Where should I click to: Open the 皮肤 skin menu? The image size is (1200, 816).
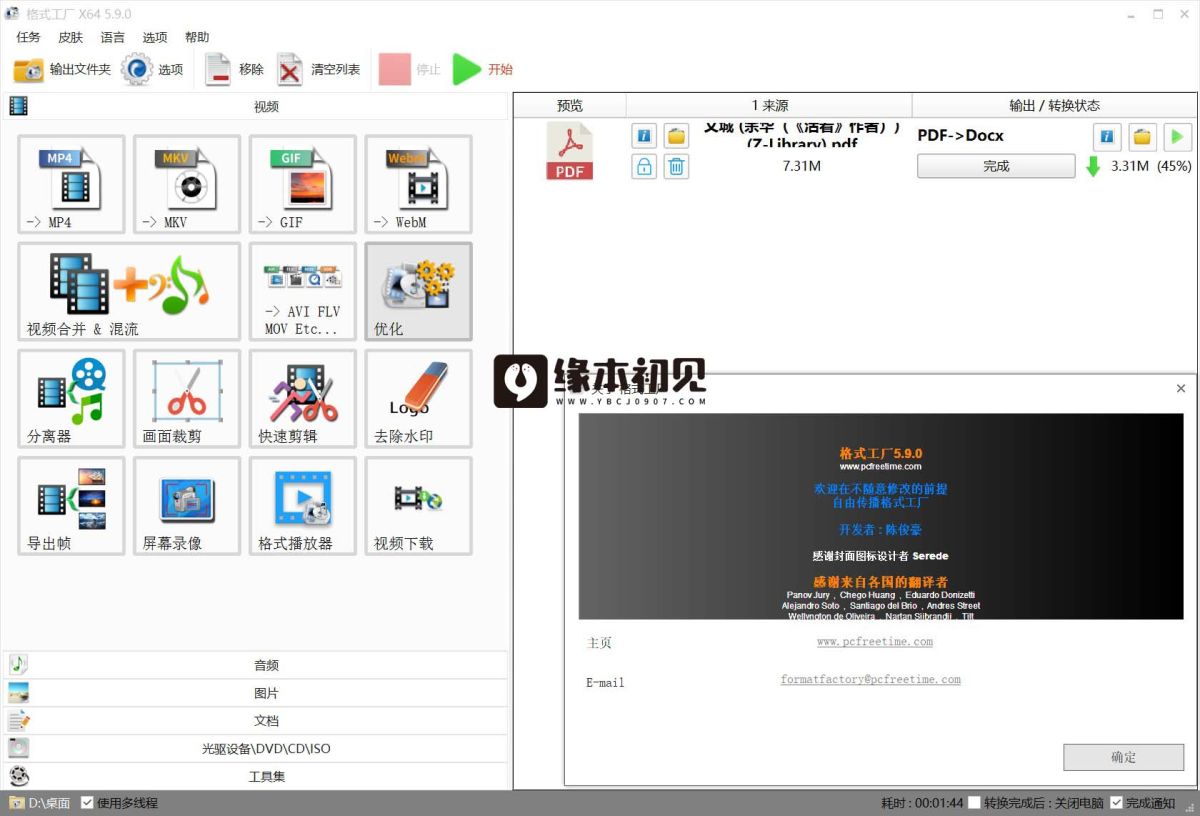tap(71, 38)
